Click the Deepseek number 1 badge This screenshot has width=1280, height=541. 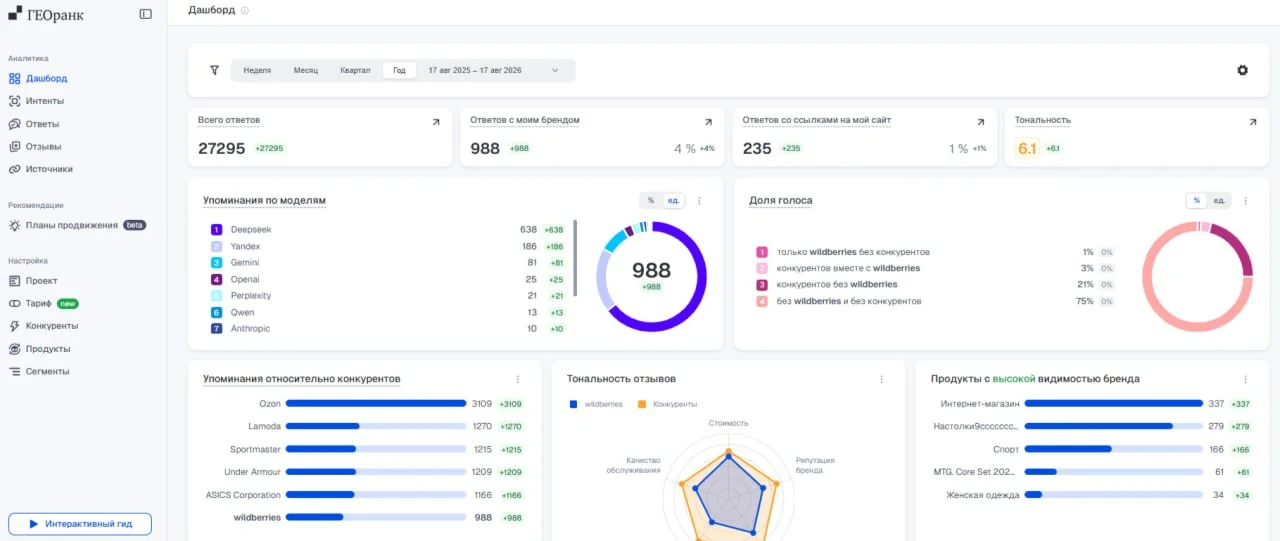(216, 230)
